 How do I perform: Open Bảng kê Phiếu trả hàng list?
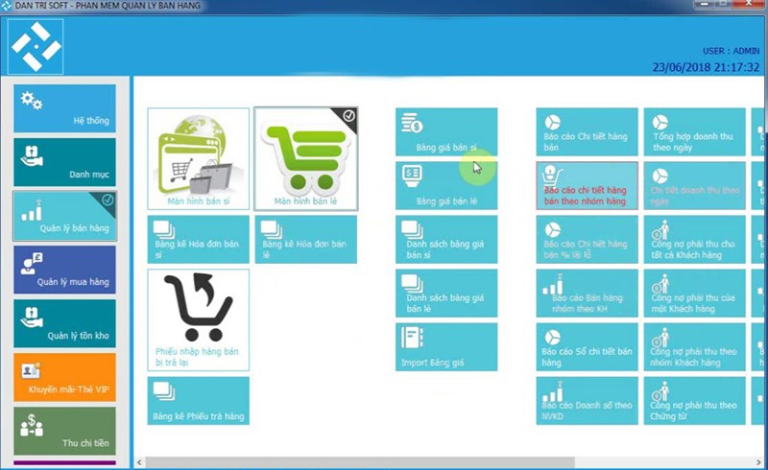[198, 401]
